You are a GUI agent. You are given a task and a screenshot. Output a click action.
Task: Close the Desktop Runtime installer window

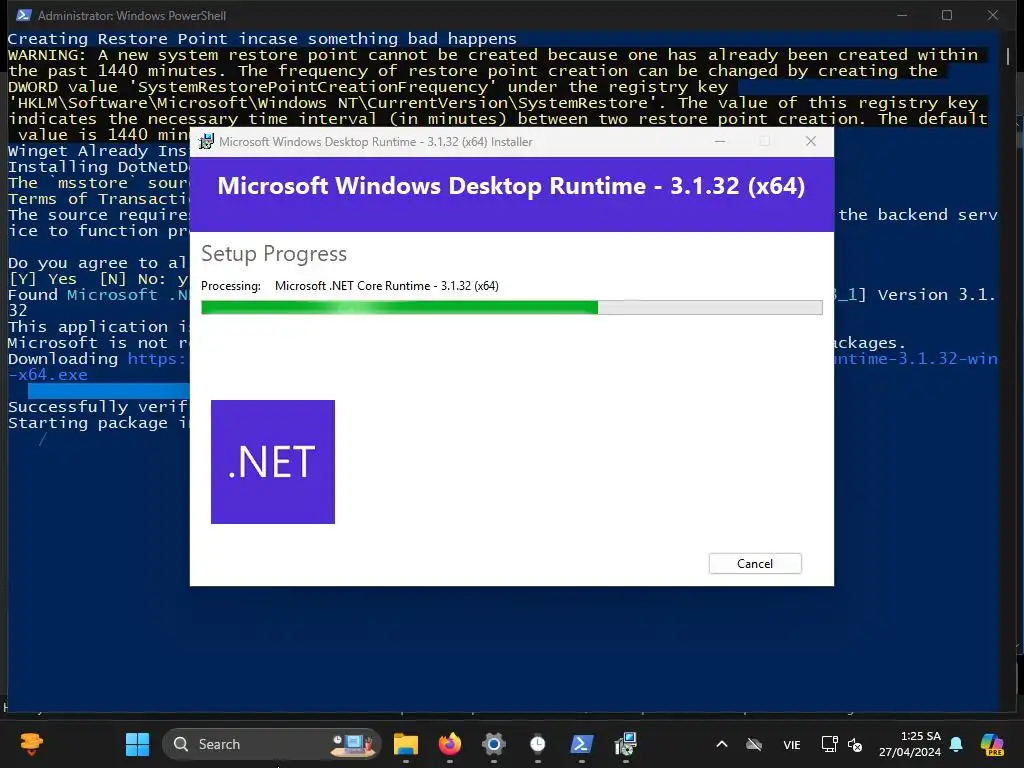[810, 141]
